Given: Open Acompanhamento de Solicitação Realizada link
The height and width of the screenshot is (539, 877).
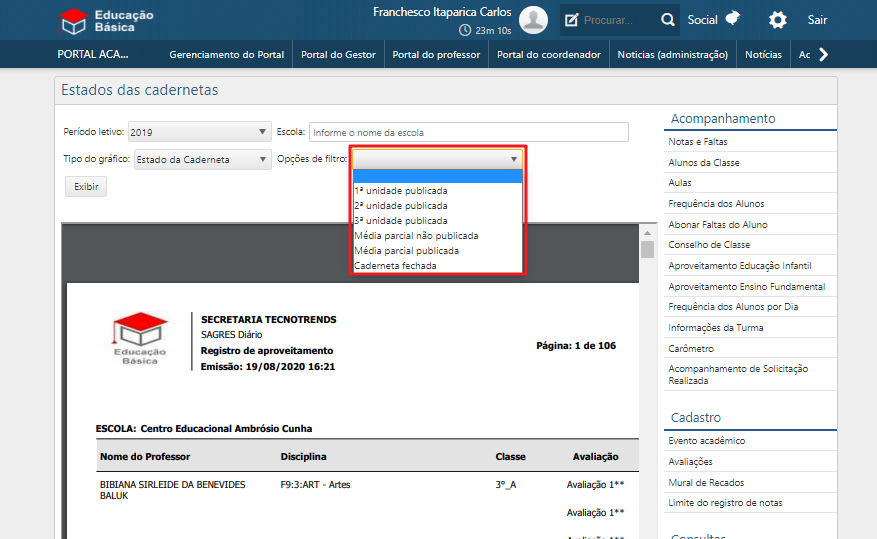Looking at the screenshot, I should (738, 375).
